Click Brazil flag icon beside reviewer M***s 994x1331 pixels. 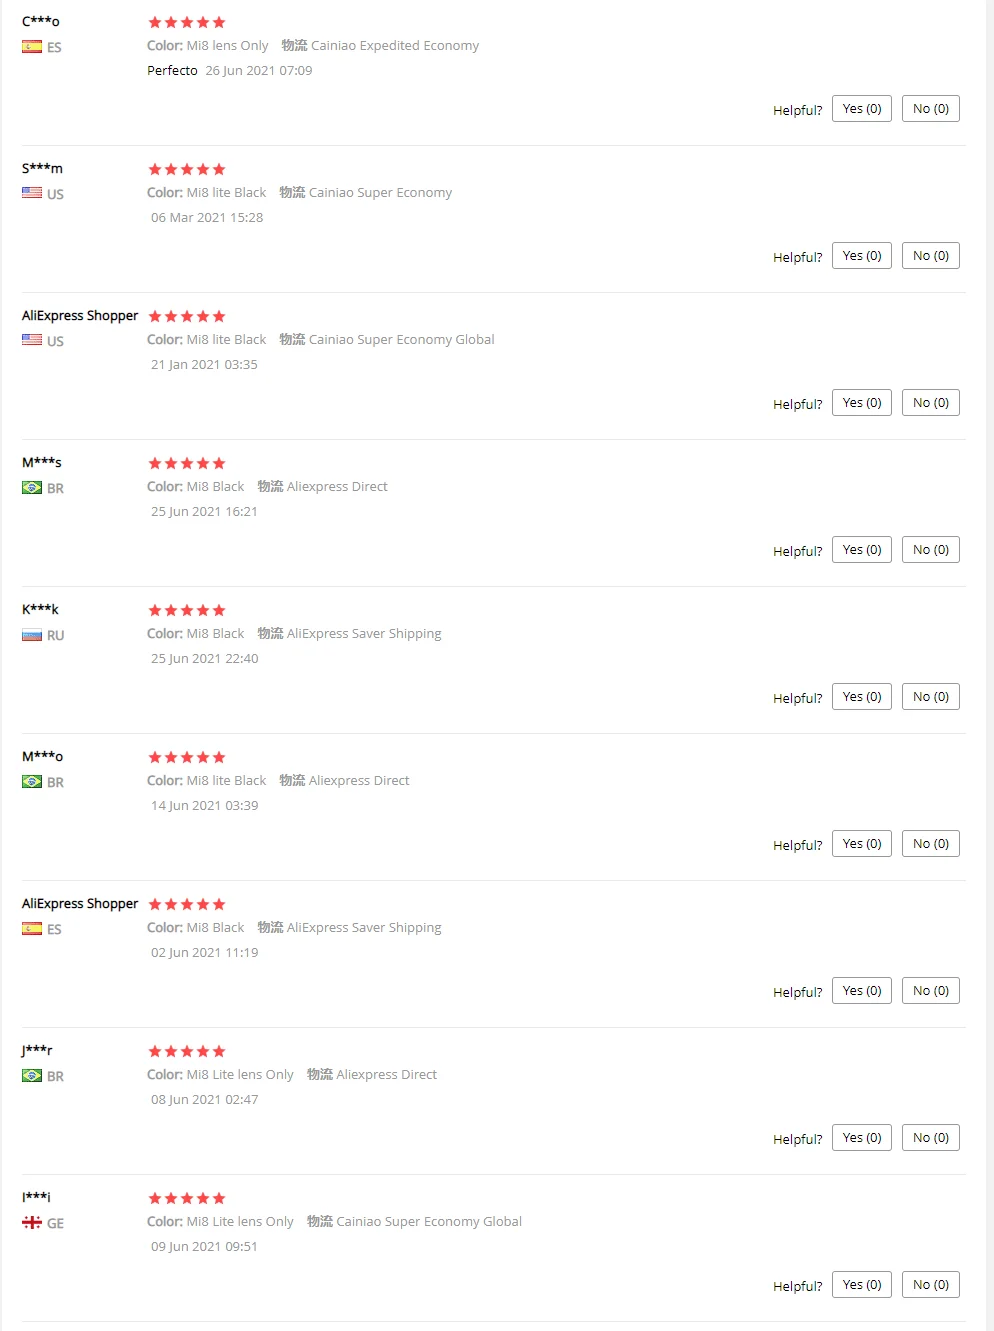click(x=32, y=488)
